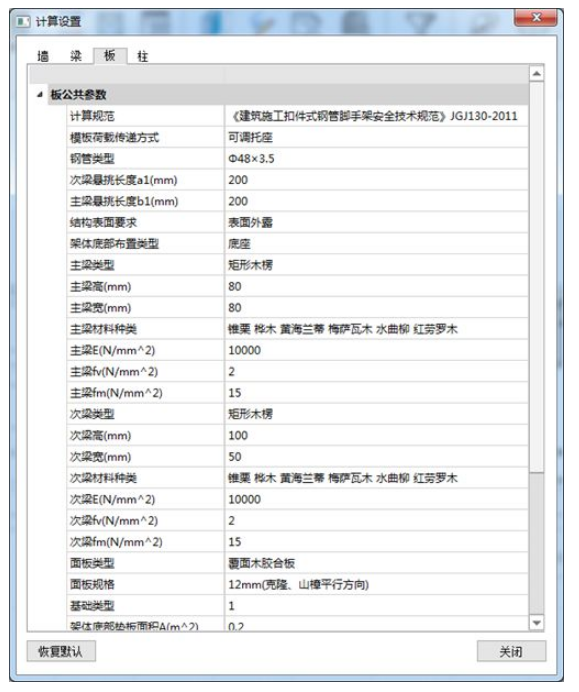Select the 结构表面要求 label
The image size is (579, 692).
(x=103, y=222)
